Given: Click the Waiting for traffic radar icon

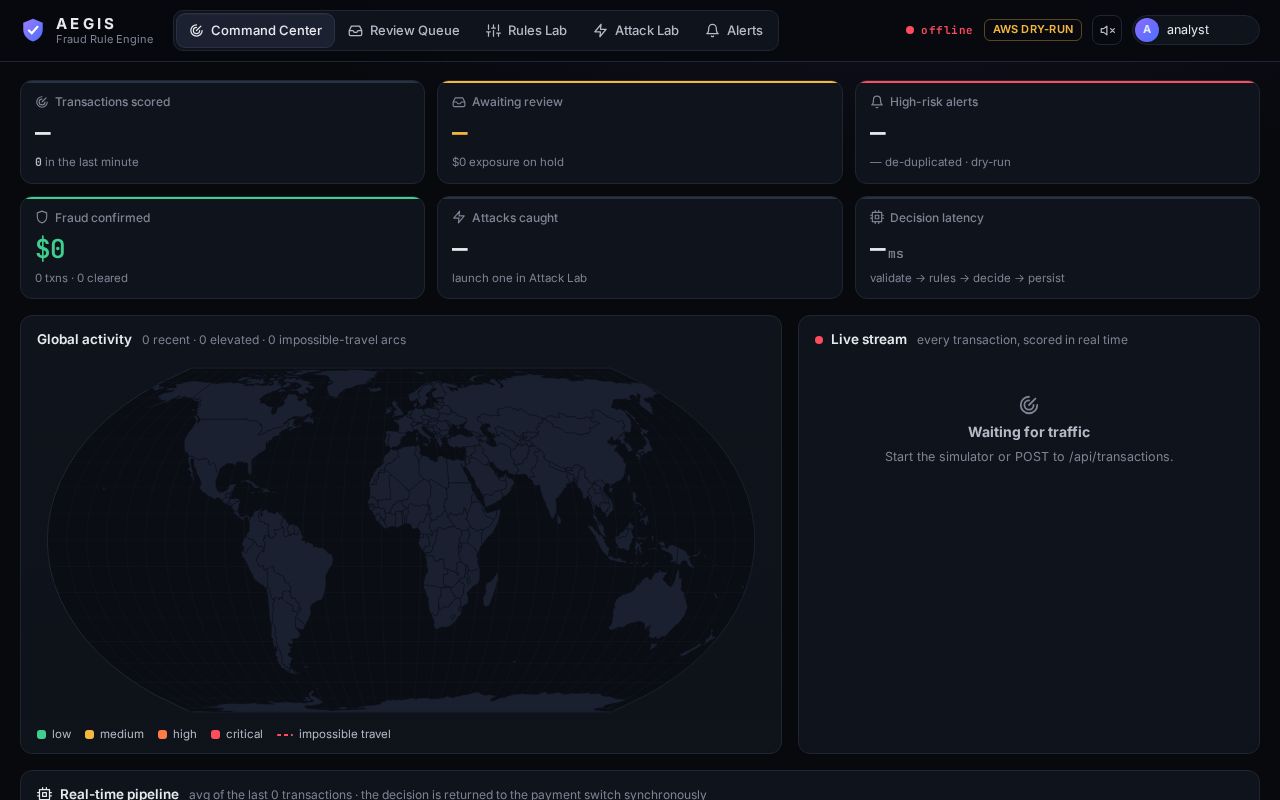Looking at the screenshot, I should click(1029, 405).
